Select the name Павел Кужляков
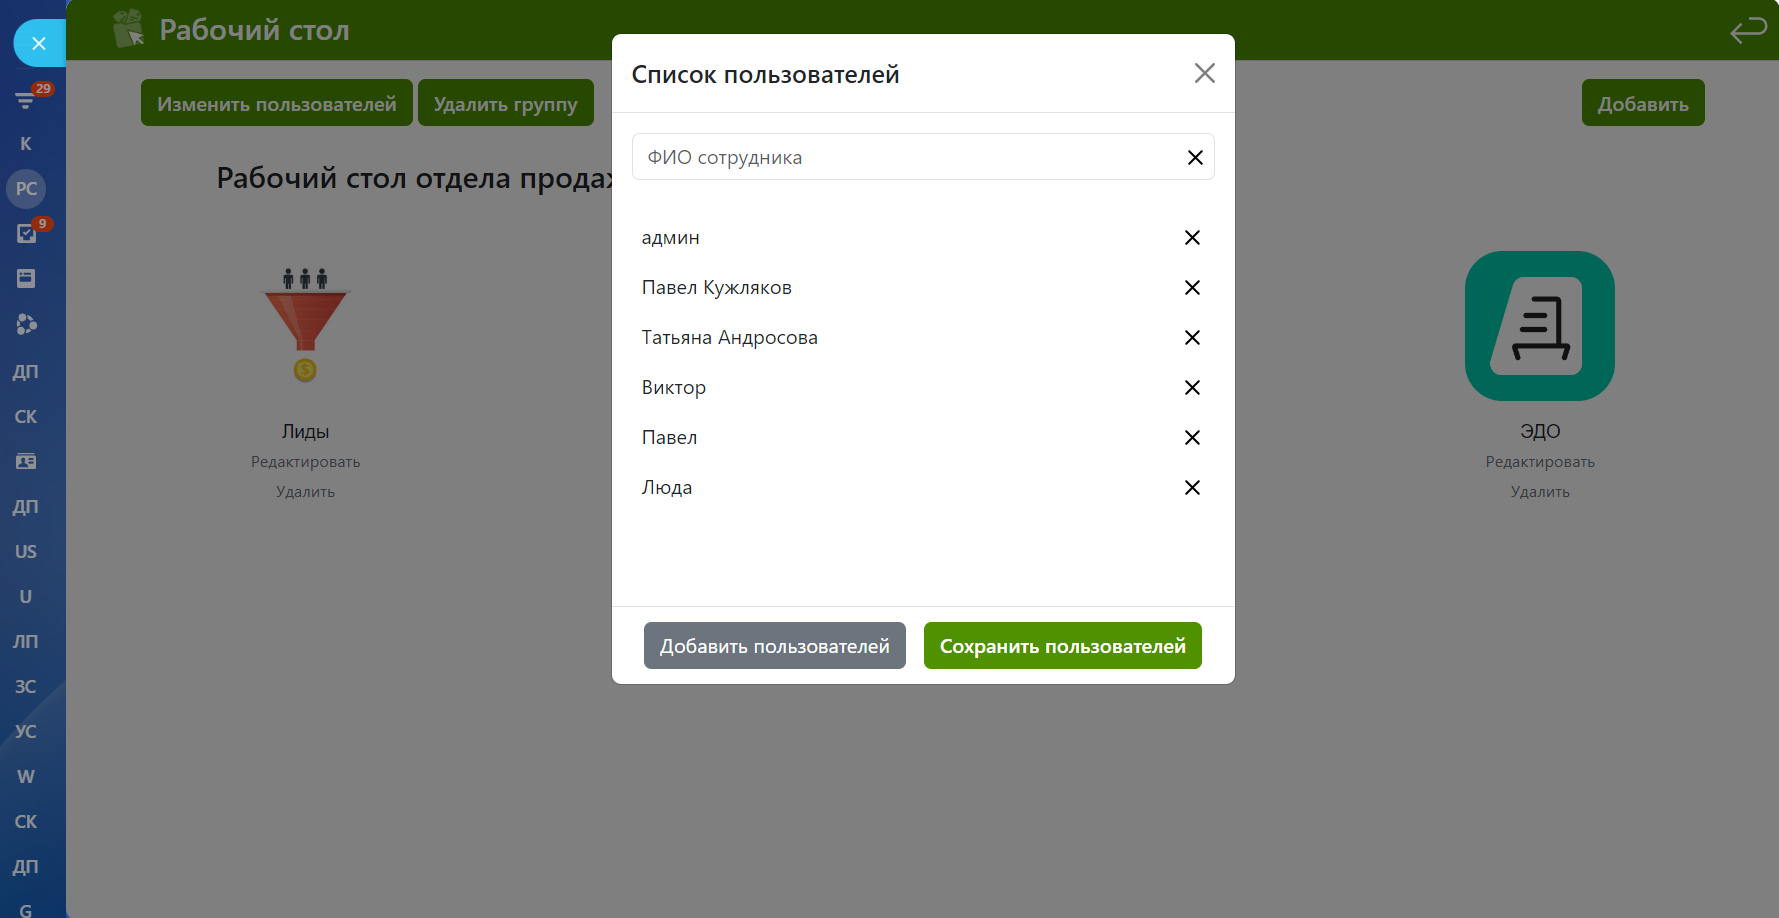 coord(717,288)
